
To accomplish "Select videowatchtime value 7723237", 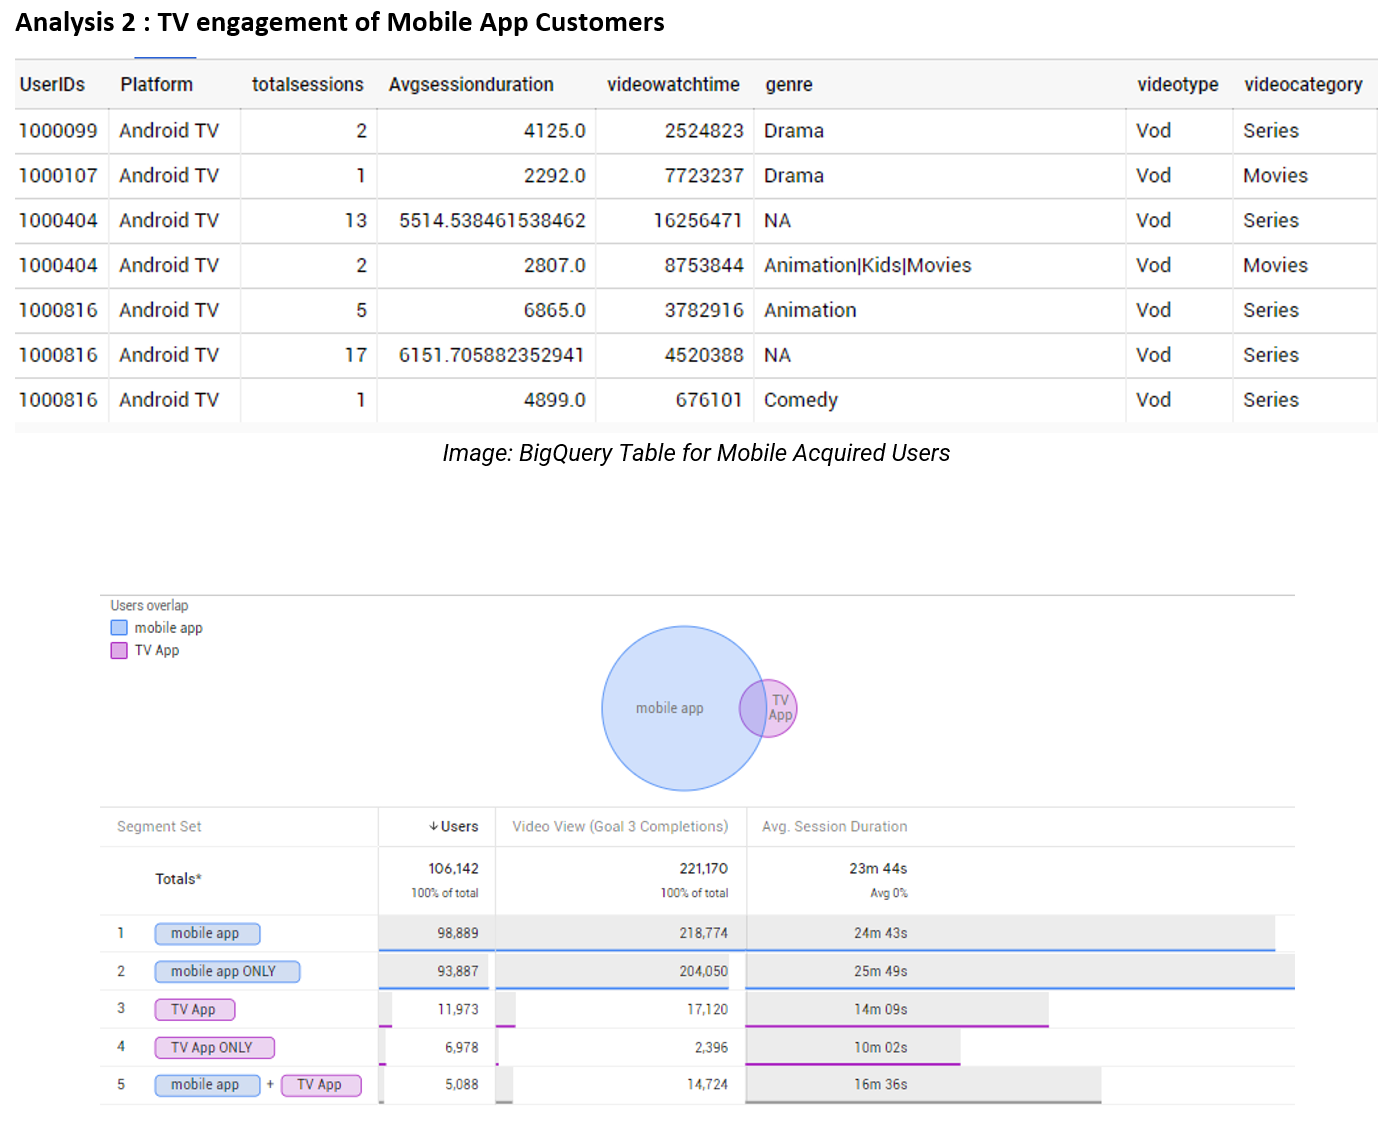I will pos(704,176).
